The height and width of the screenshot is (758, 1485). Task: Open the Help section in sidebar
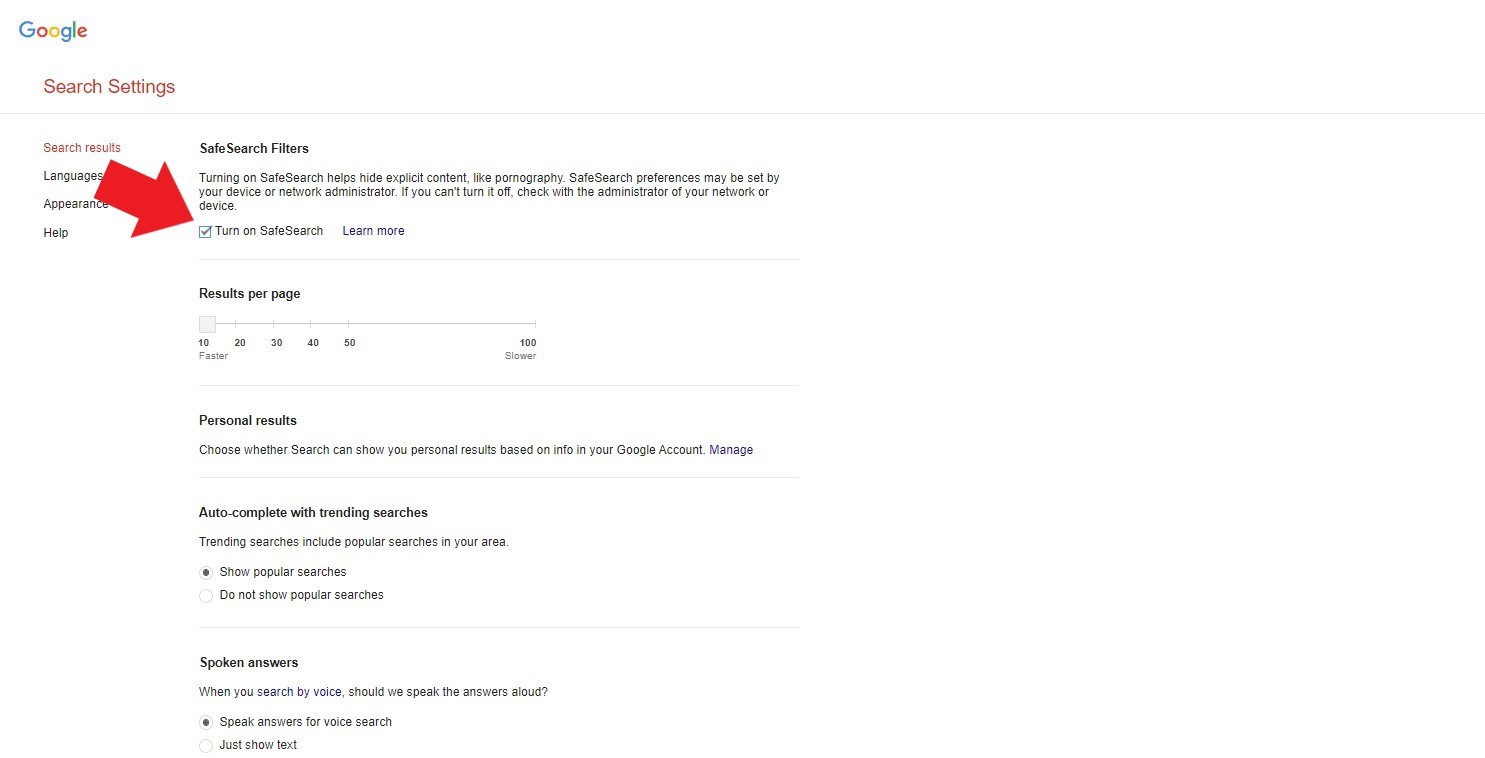pos(56,233)
